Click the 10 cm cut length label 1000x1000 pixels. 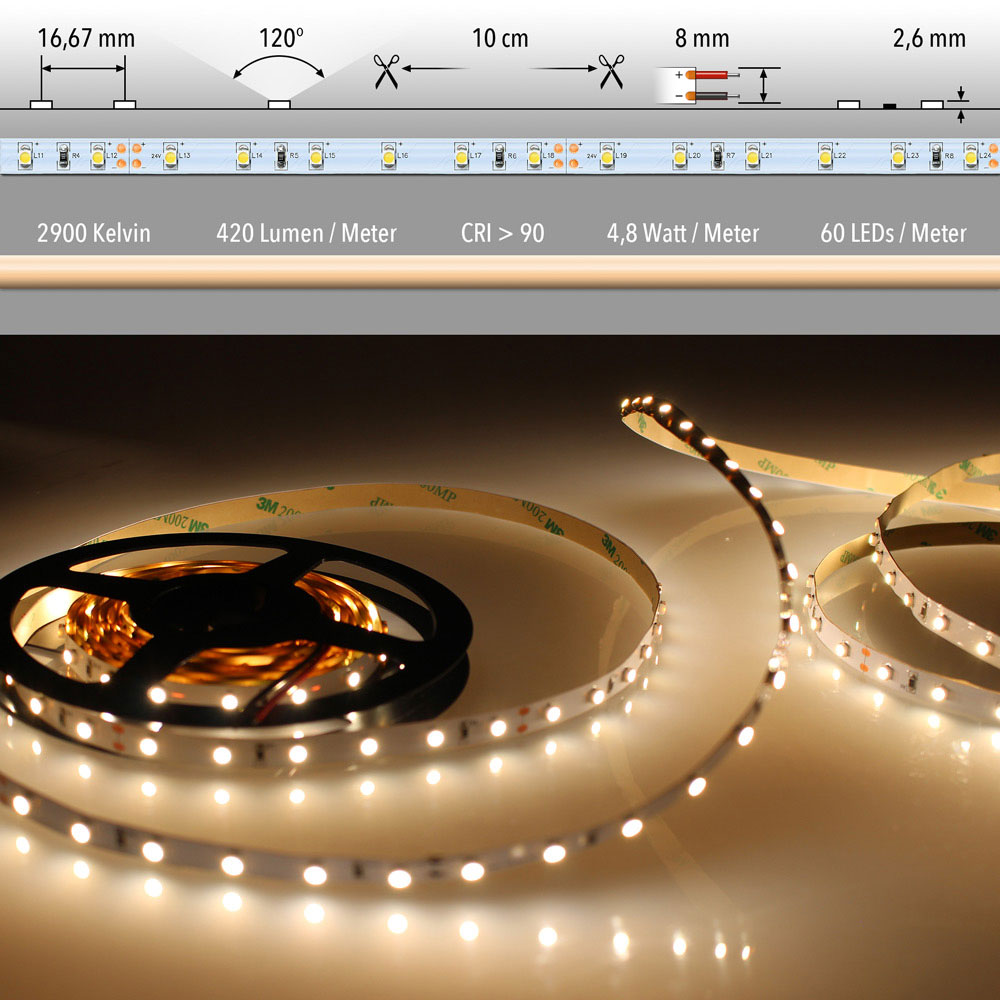coord(500,40)
